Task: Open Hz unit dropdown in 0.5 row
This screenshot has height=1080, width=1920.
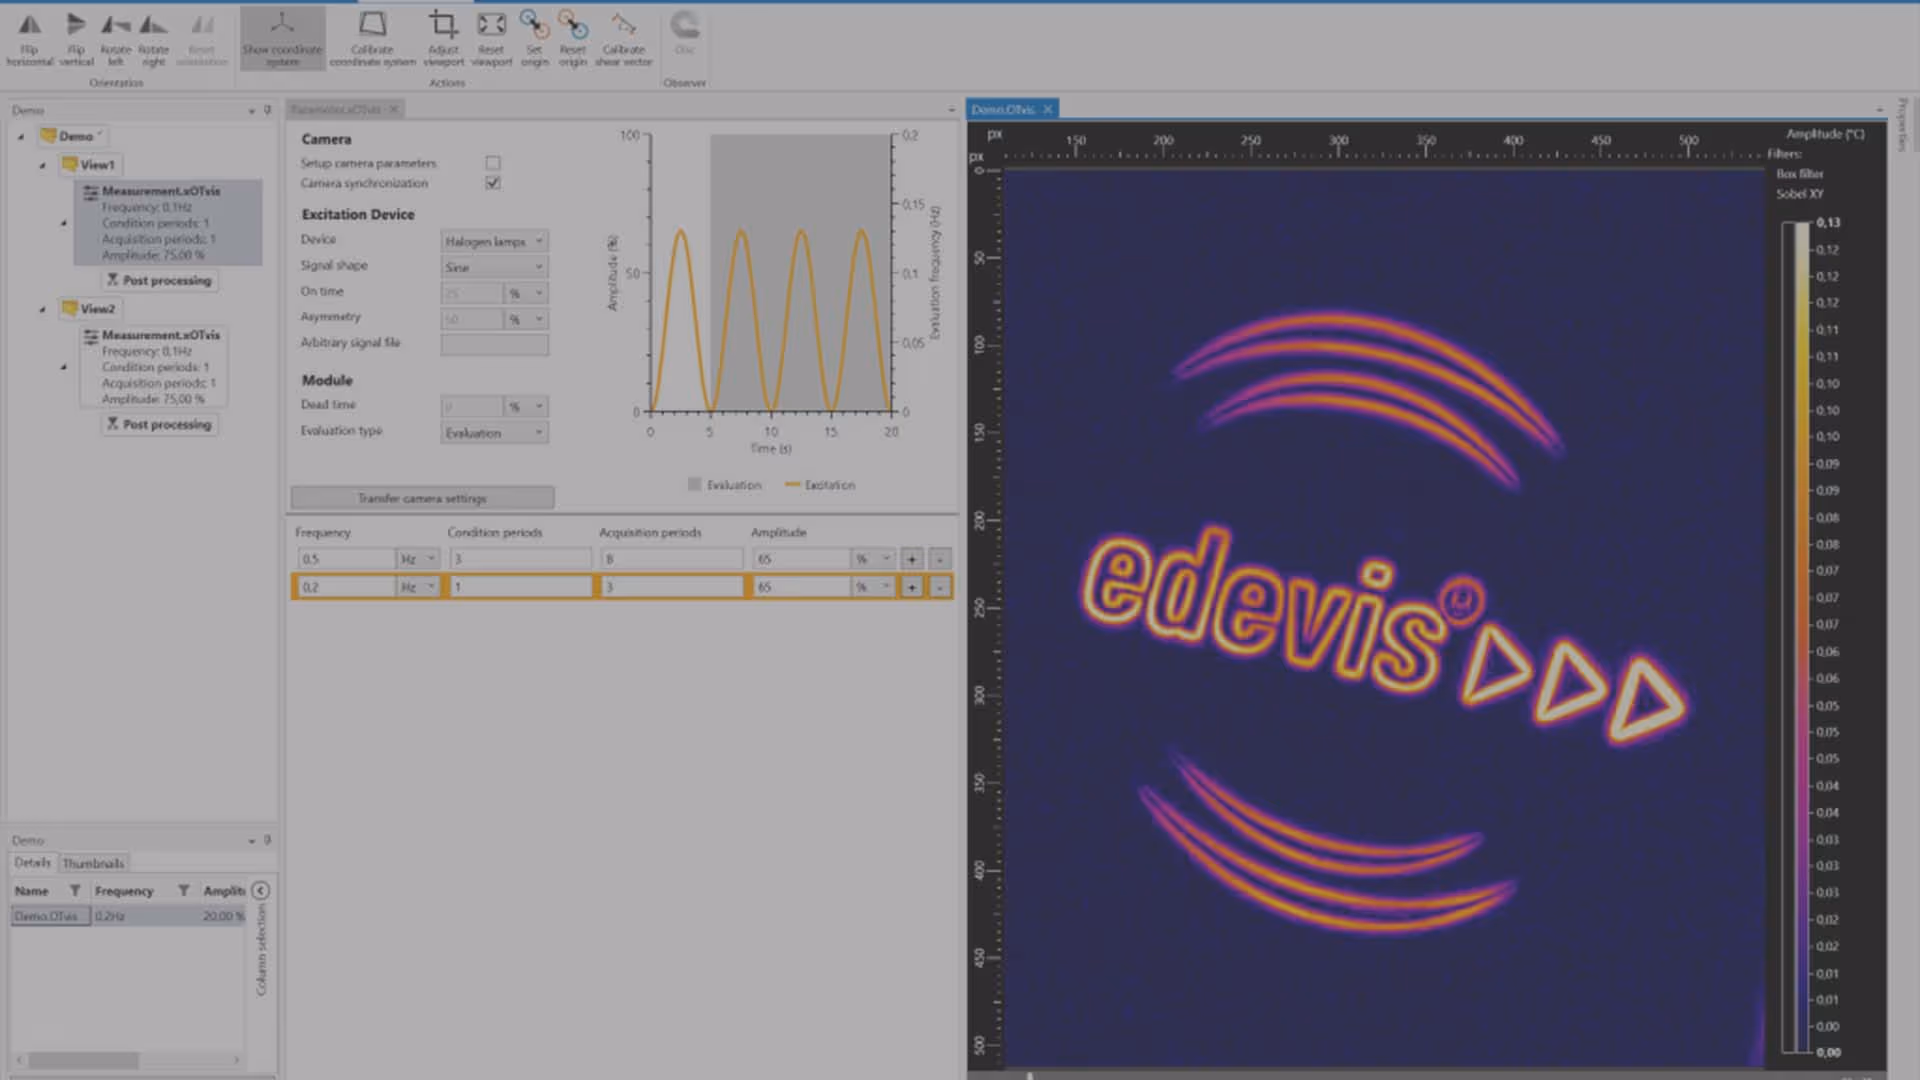Action: pyautogui.click(x=418, y=559)
